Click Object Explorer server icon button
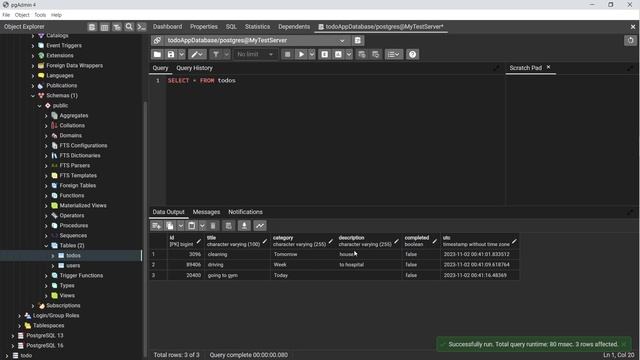The width and height of the screenshot is (640, 360). coord(92,27)
